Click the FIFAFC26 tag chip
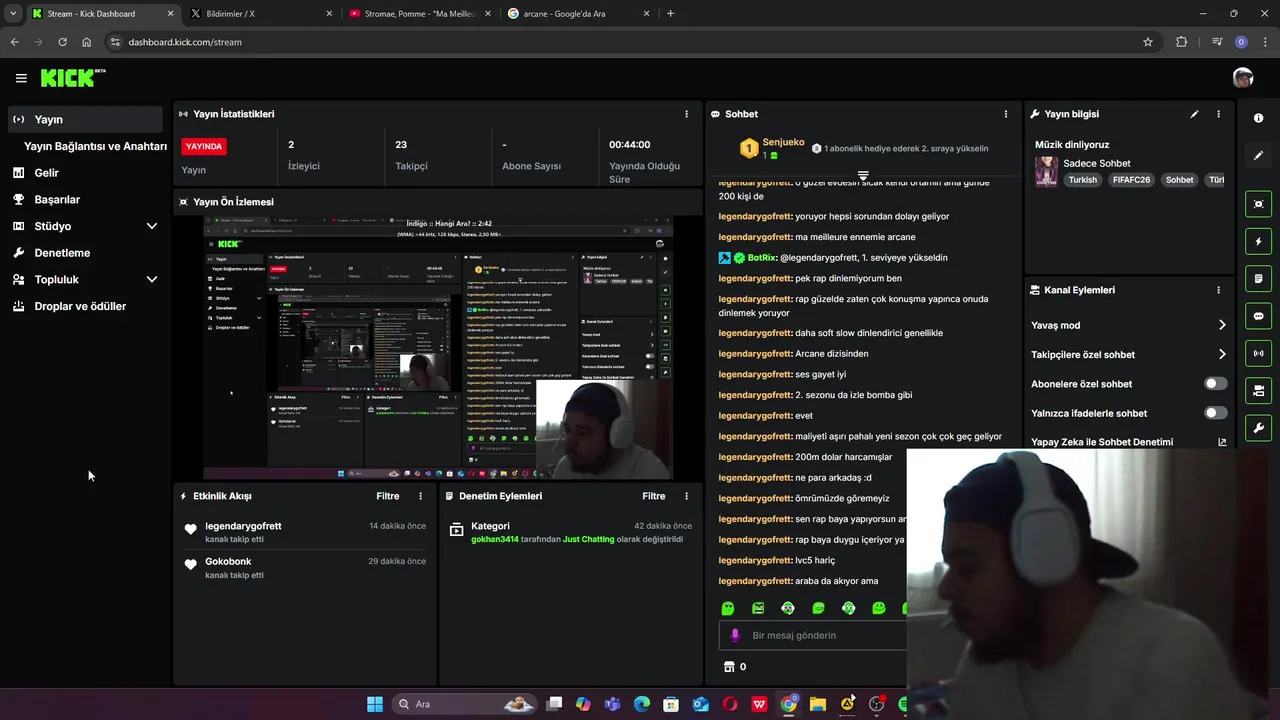Image resolution: width=1280 pixels, height=720 pixels. click(x=1130, y=180)
